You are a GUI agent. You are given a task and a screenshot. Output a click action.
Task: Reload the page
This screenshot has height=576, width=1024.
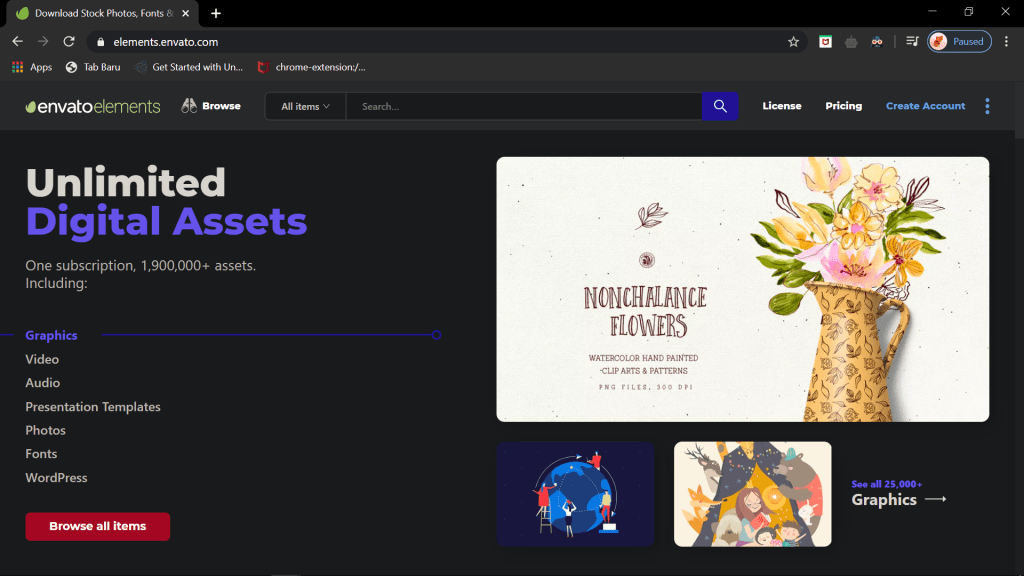69,42
